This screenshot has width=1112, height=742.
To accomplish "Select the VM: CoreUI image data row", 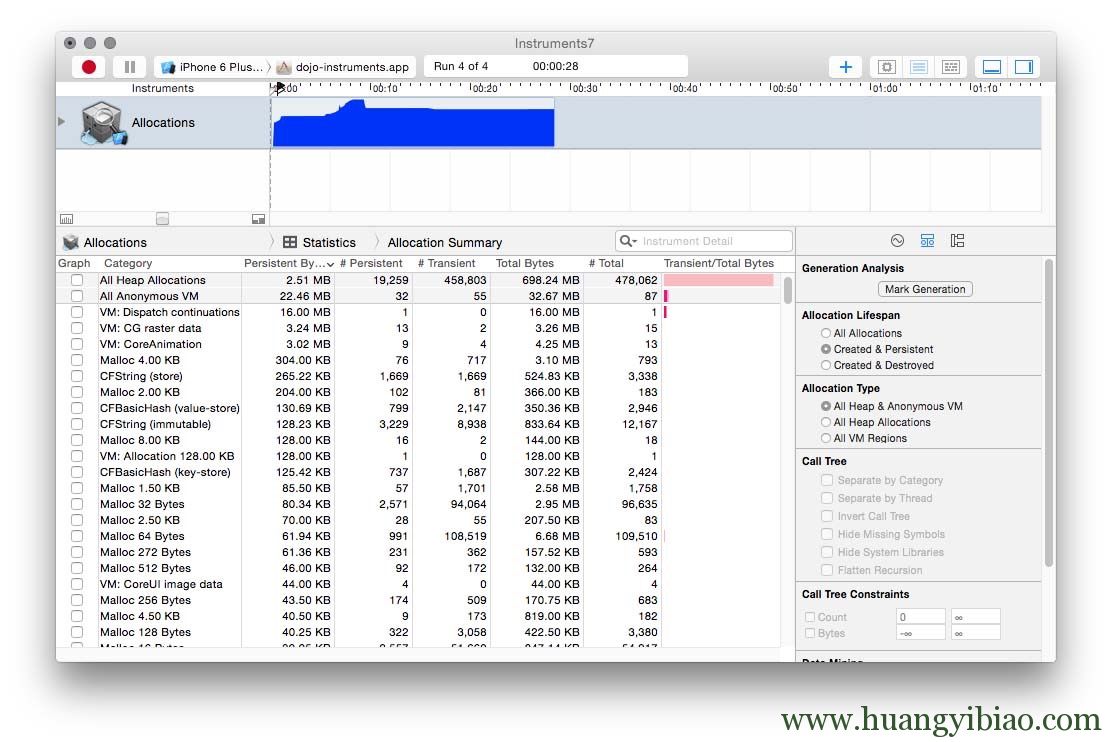I will [x=418, y=584].
